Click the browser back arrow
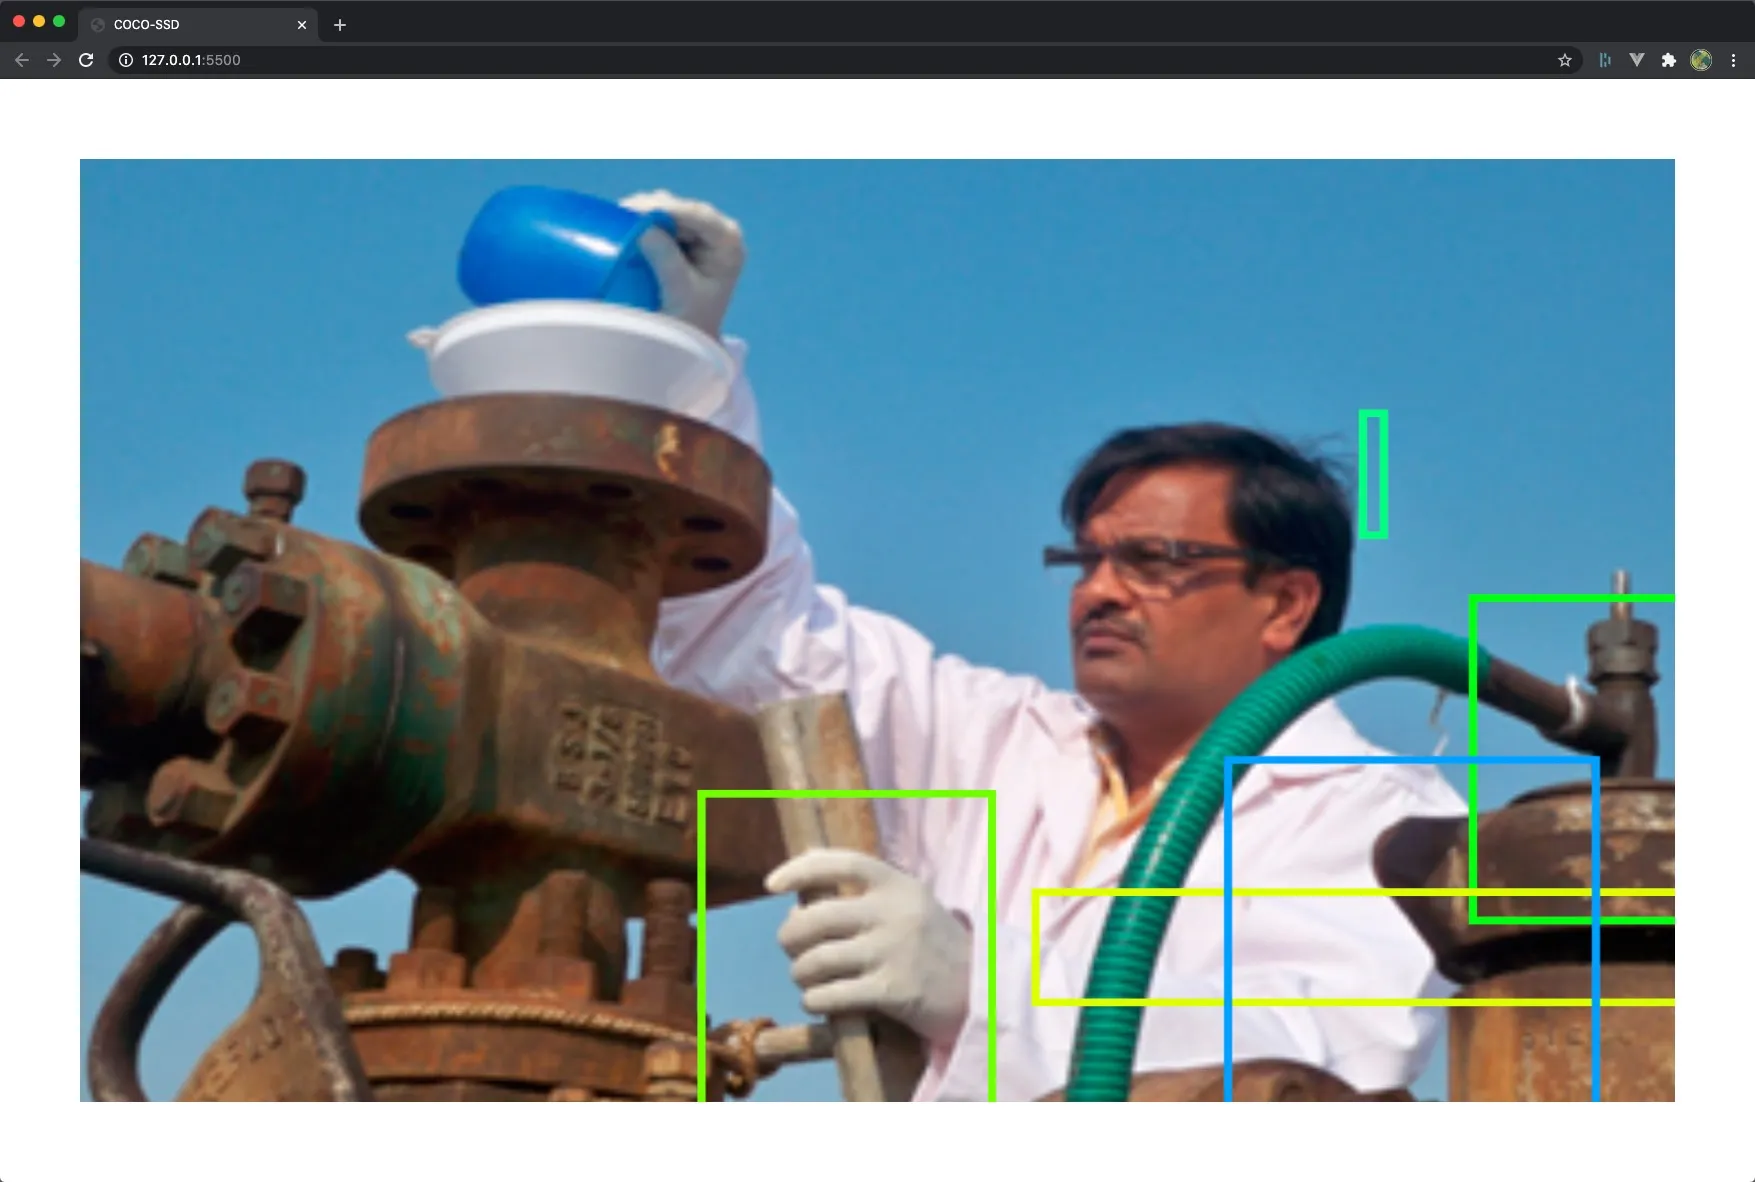Viewport: 1755px width, 1182px height. (x=21, y=60)
